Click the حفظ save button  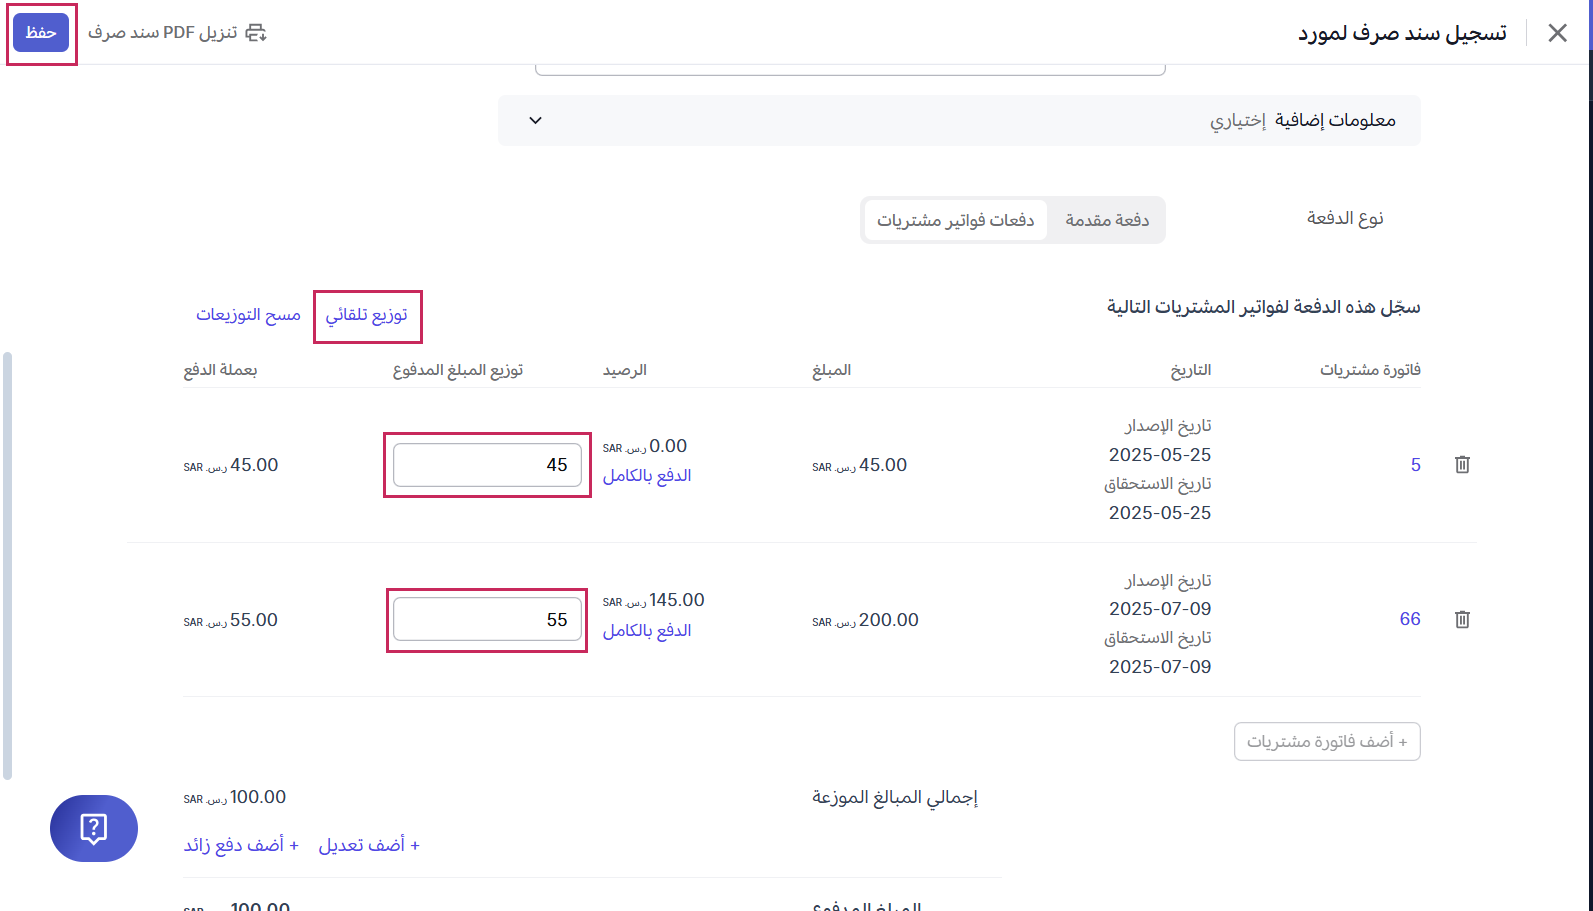[41, 33]
